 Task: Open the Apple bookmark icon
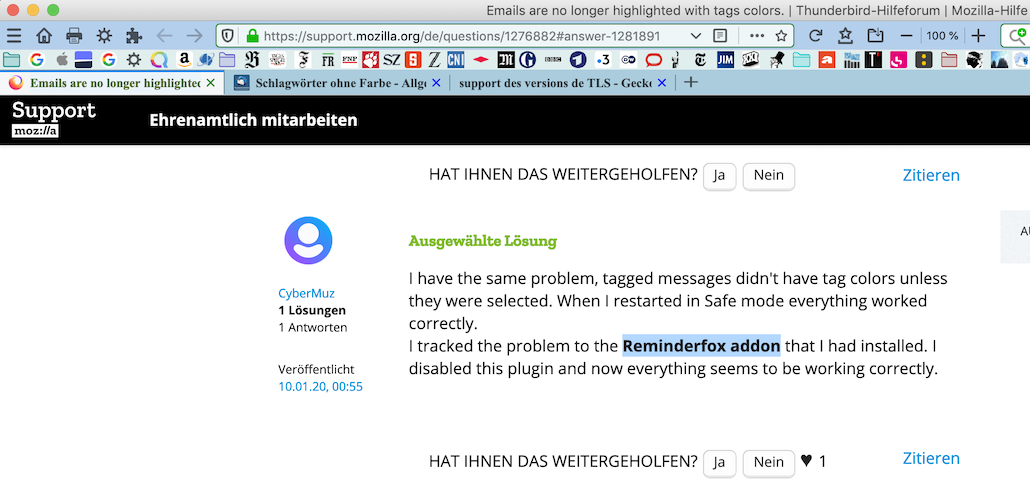point(62,60)
